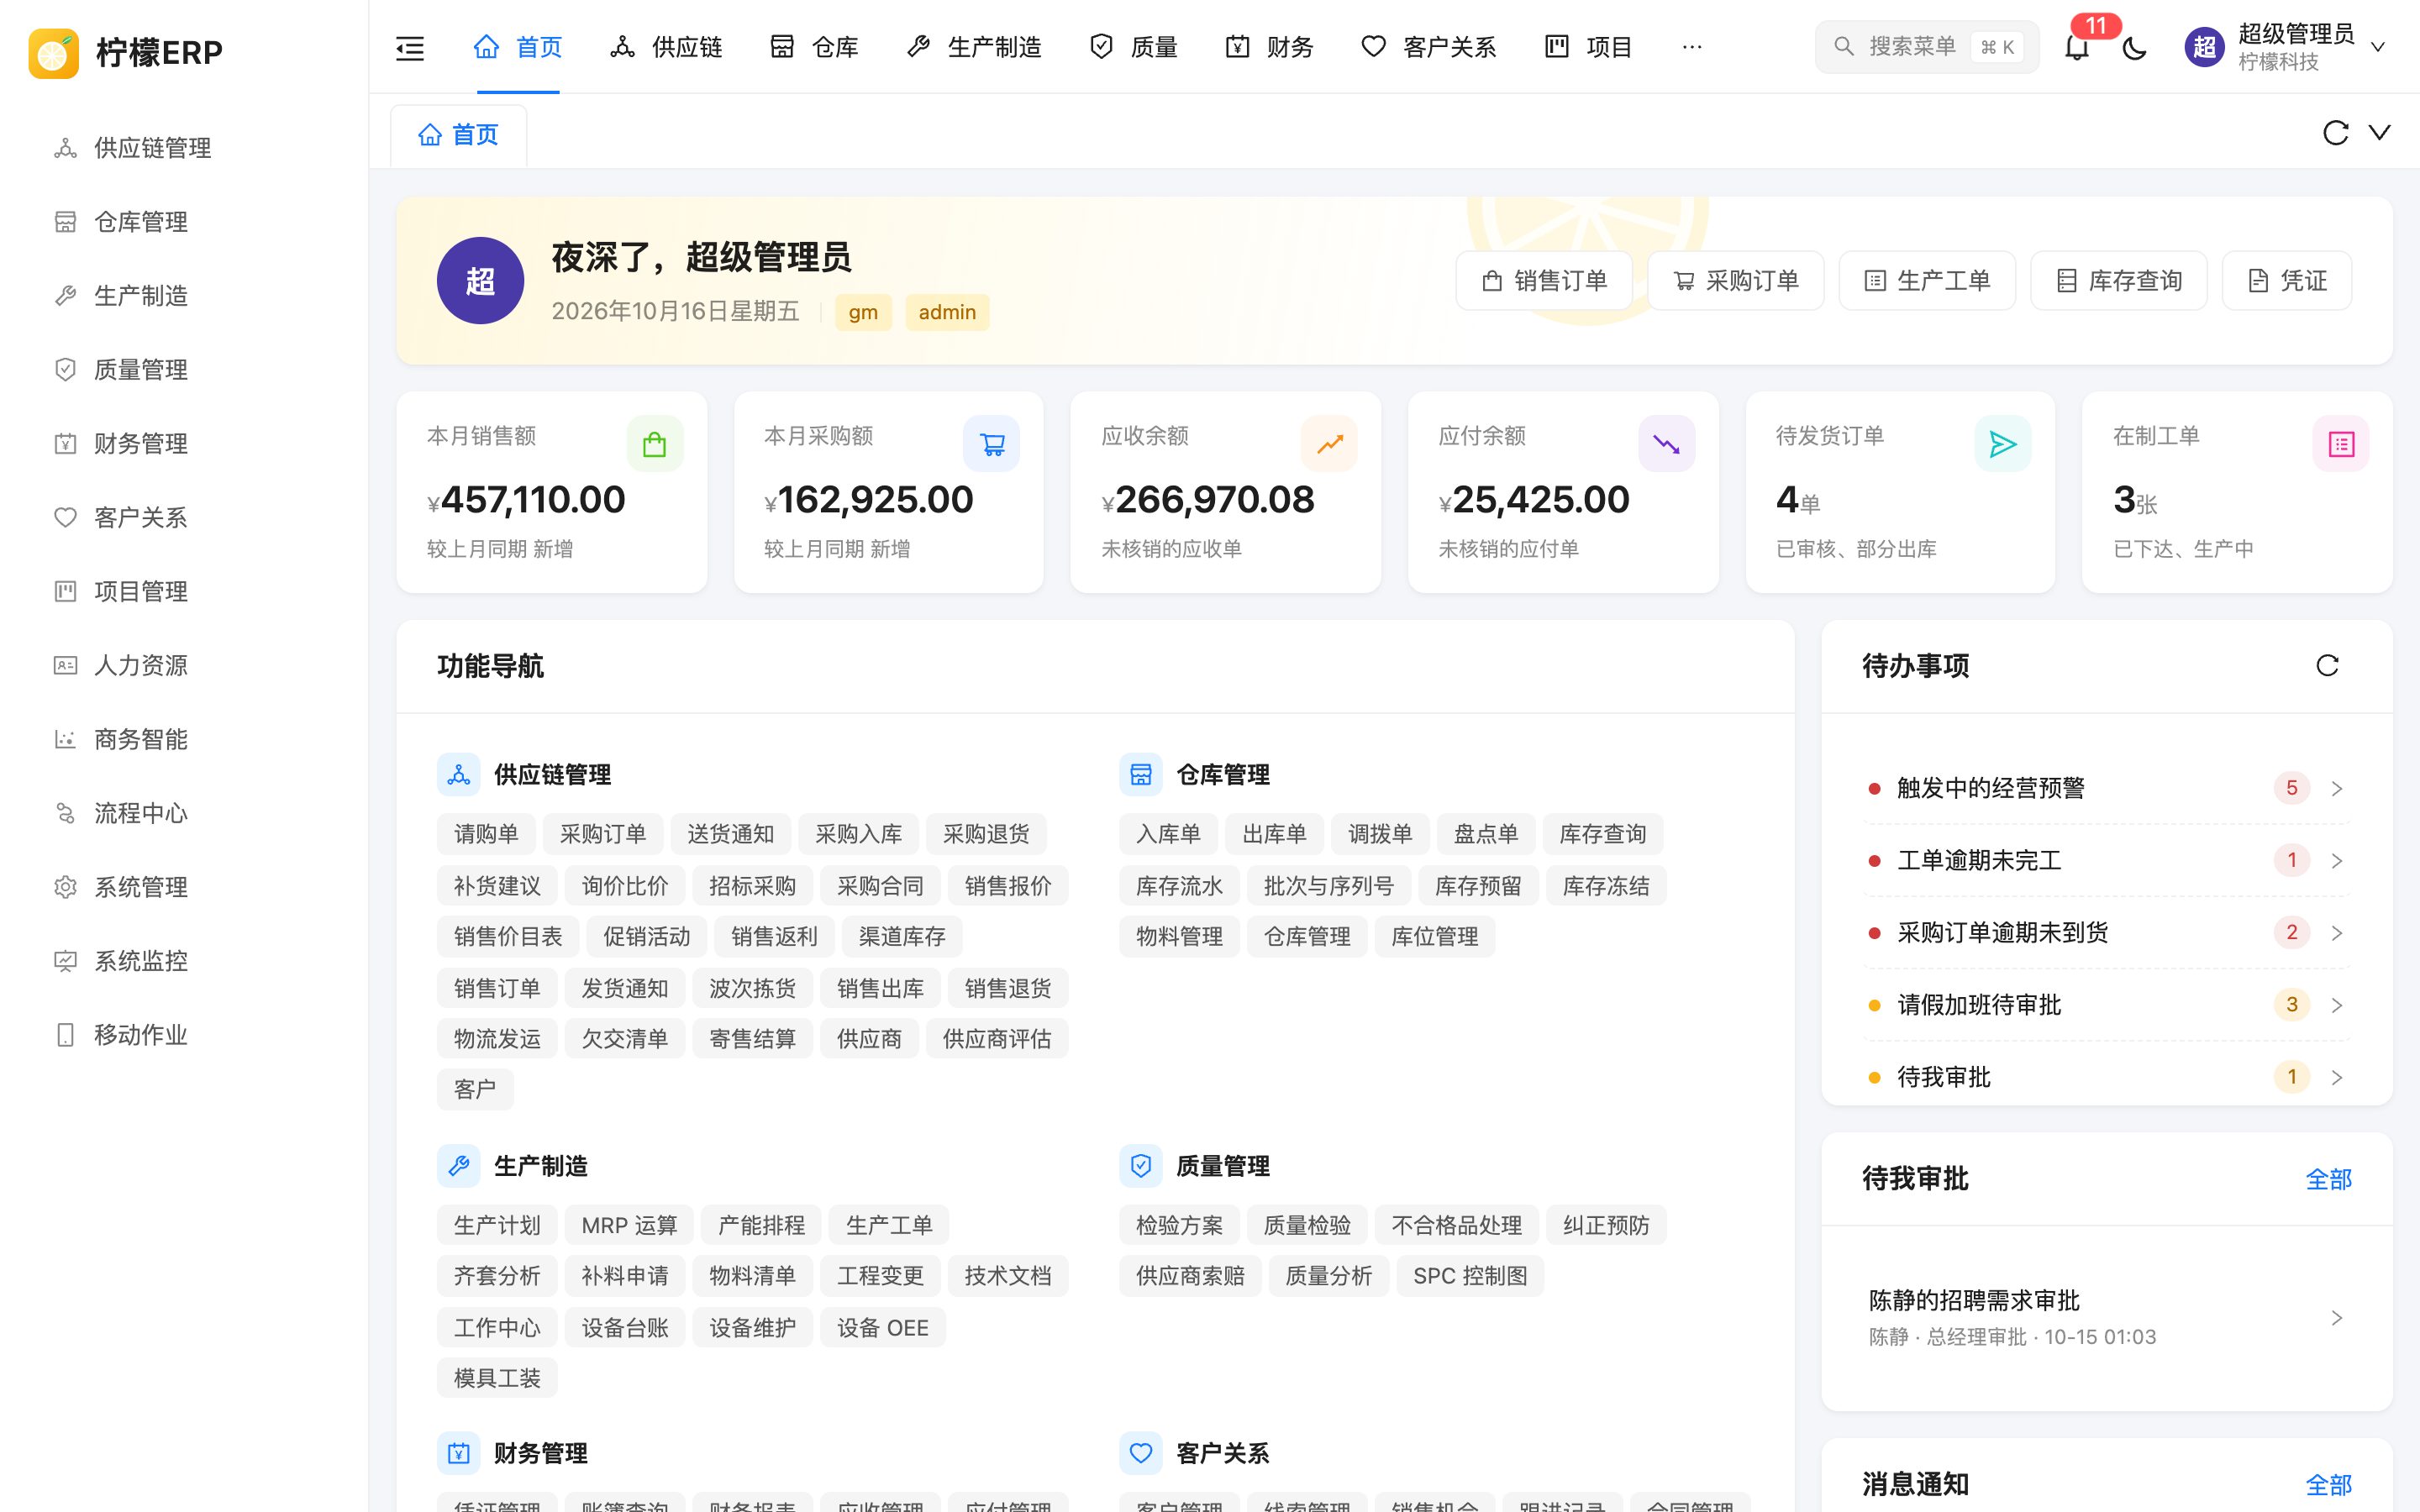The image size is (2420, 1512).
Task: Select 财务 in the top navigation
Action: tap(1270, 47)
